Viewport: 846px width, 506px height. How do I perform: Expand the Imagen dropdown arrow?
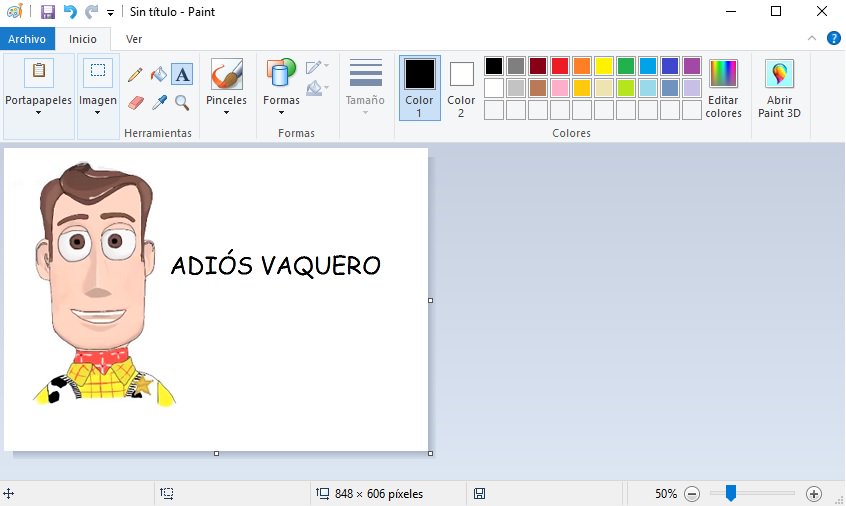[x=98, y=113]
